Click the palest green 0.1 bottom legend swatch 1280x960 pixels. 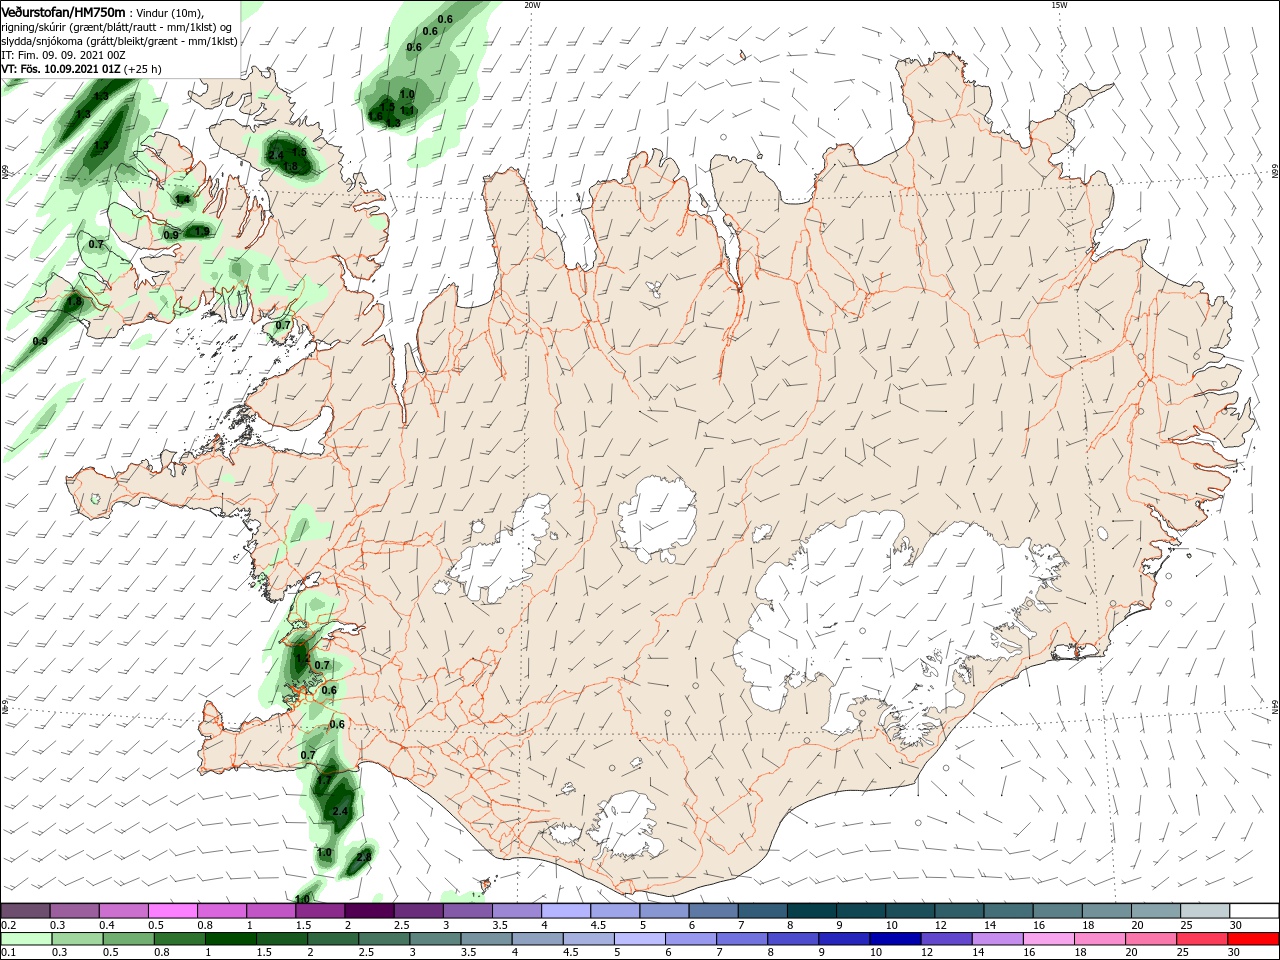coord(26,939)
